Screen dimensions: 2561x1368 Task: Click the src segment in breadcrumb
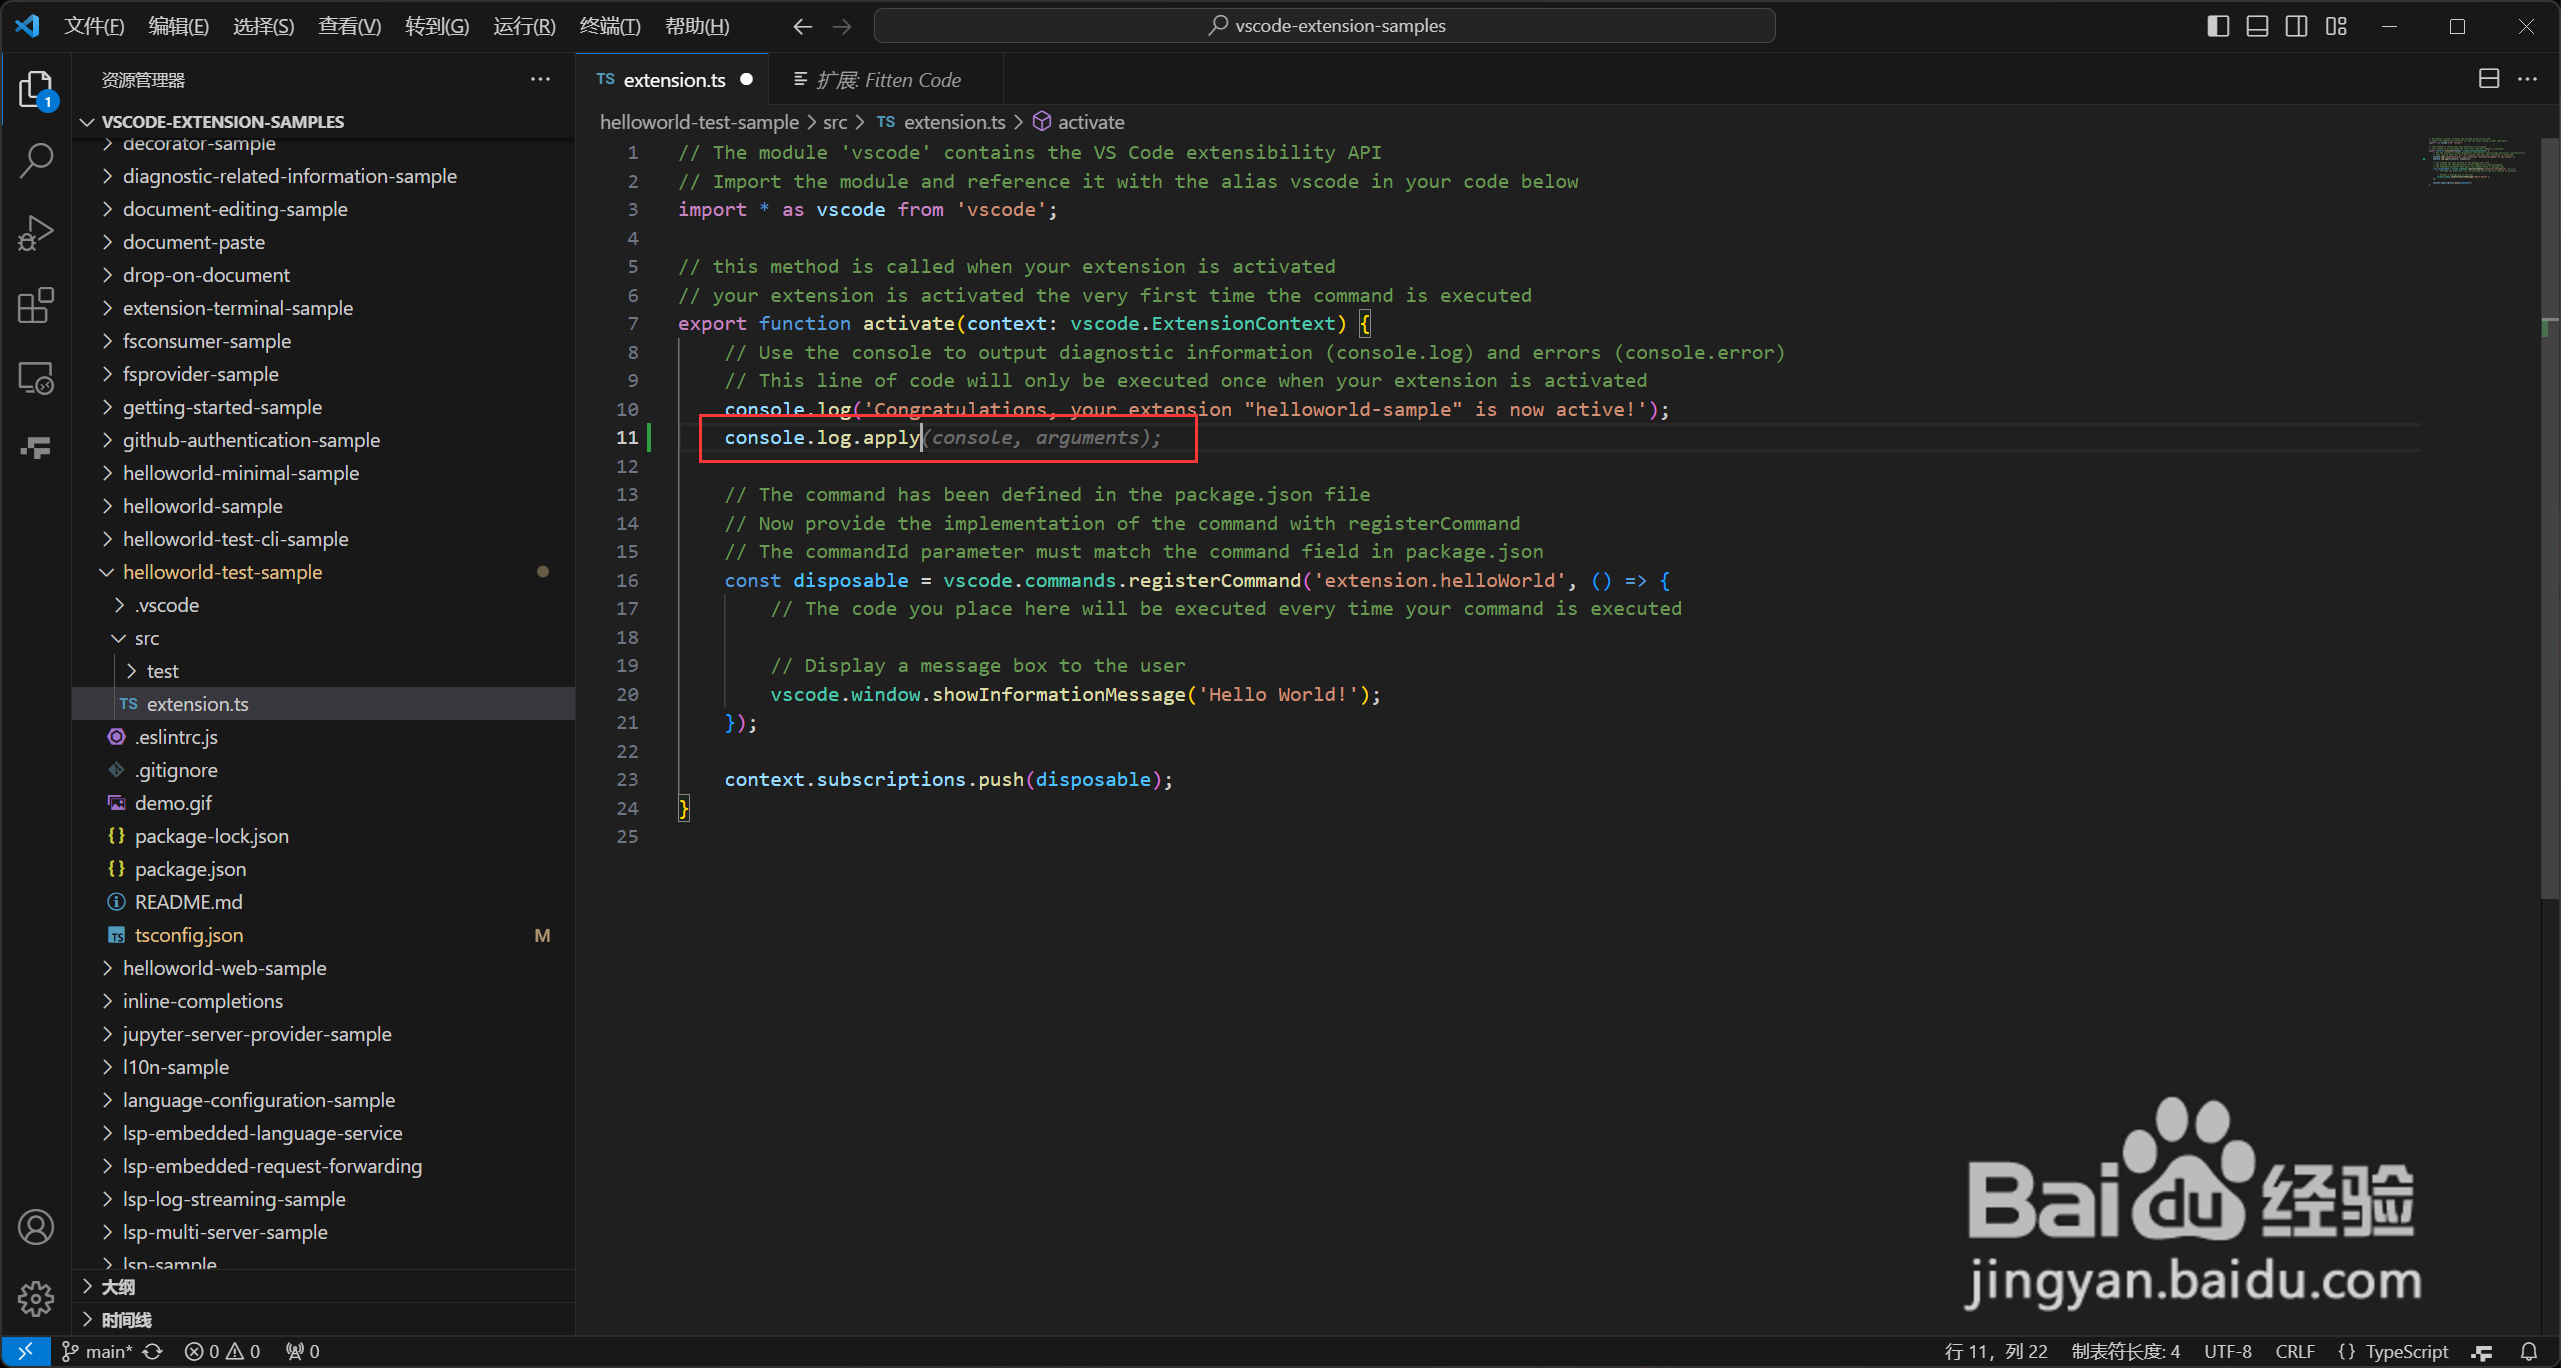(x=835, y=122)
